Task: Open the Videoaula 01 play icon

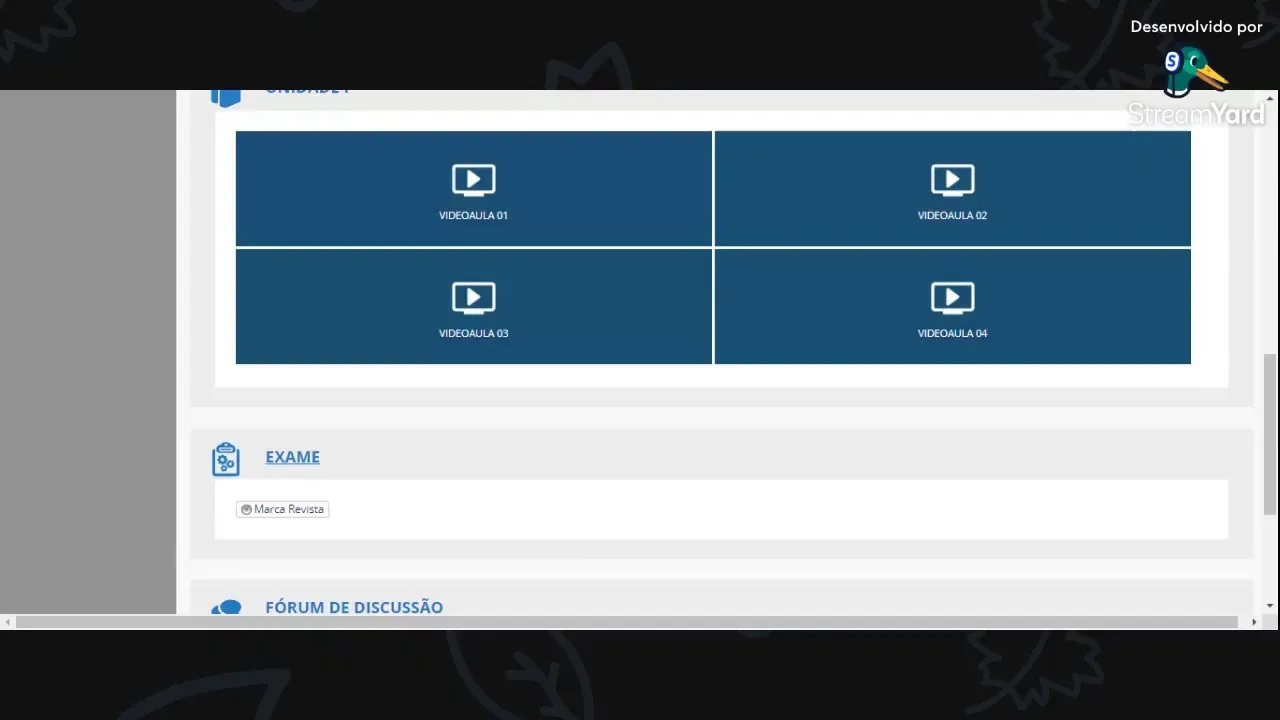Action: (474, 180)
